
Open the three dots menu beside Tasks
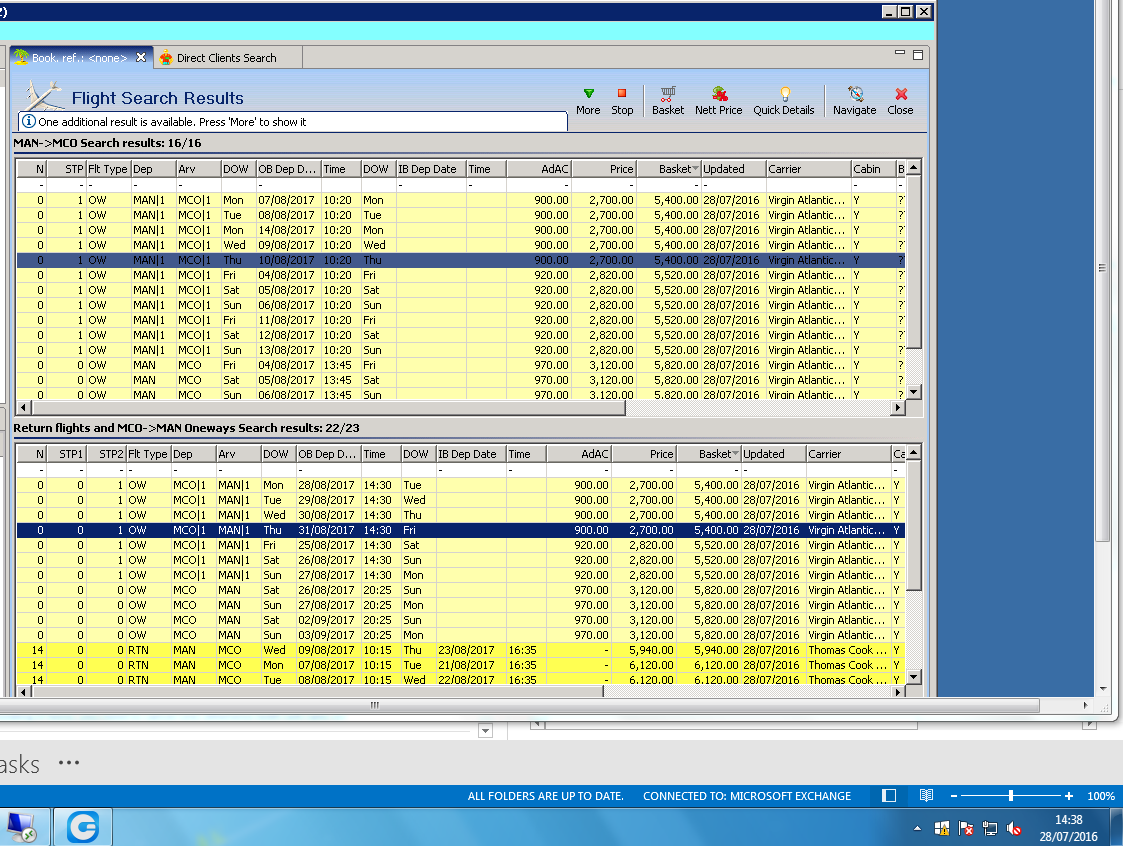pos(68,763)
